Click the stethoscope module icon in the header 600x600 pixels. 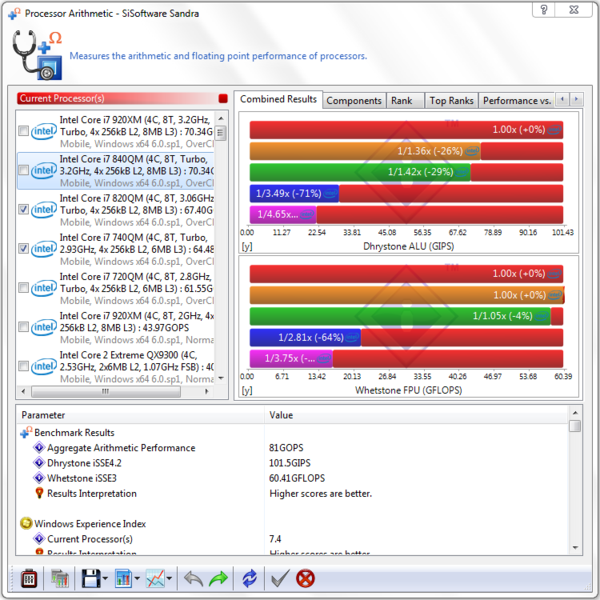pyautogui.click(x=37, y=55)
